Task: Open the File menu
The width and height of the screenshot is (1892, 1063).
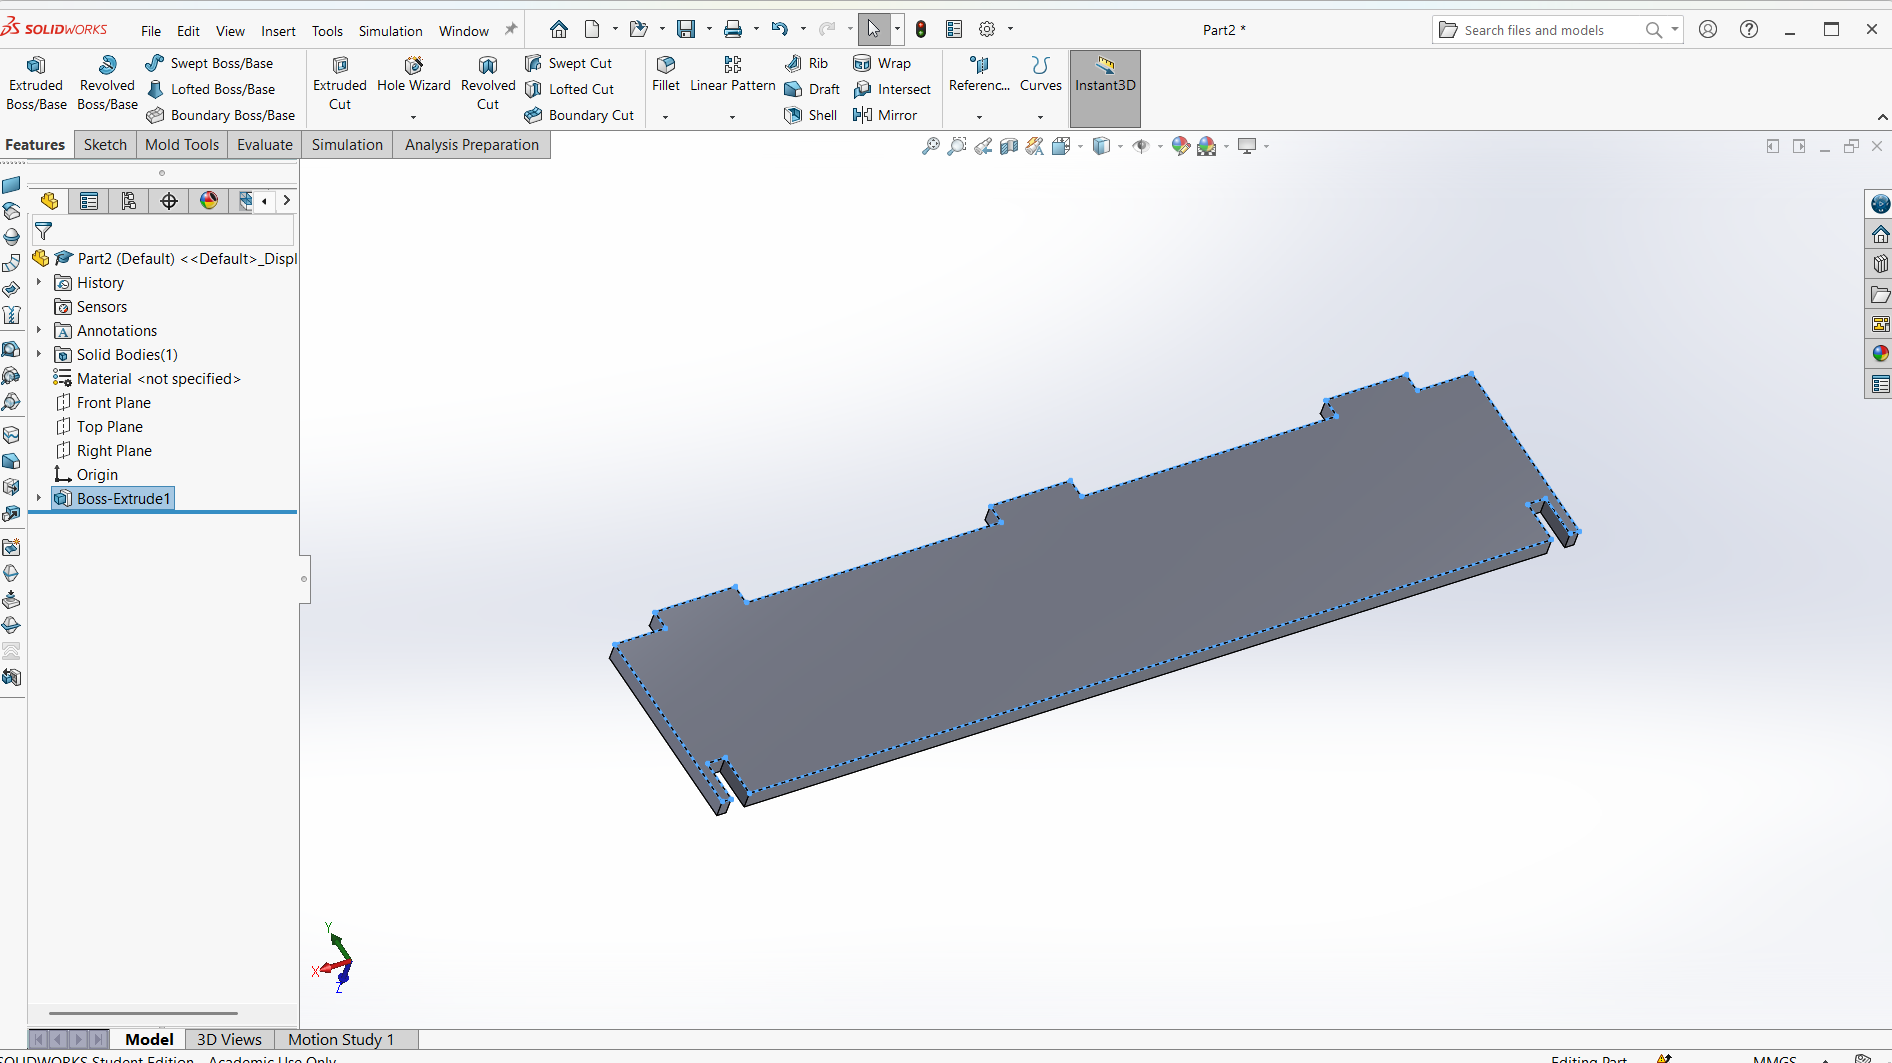Action: pos(151,31)
